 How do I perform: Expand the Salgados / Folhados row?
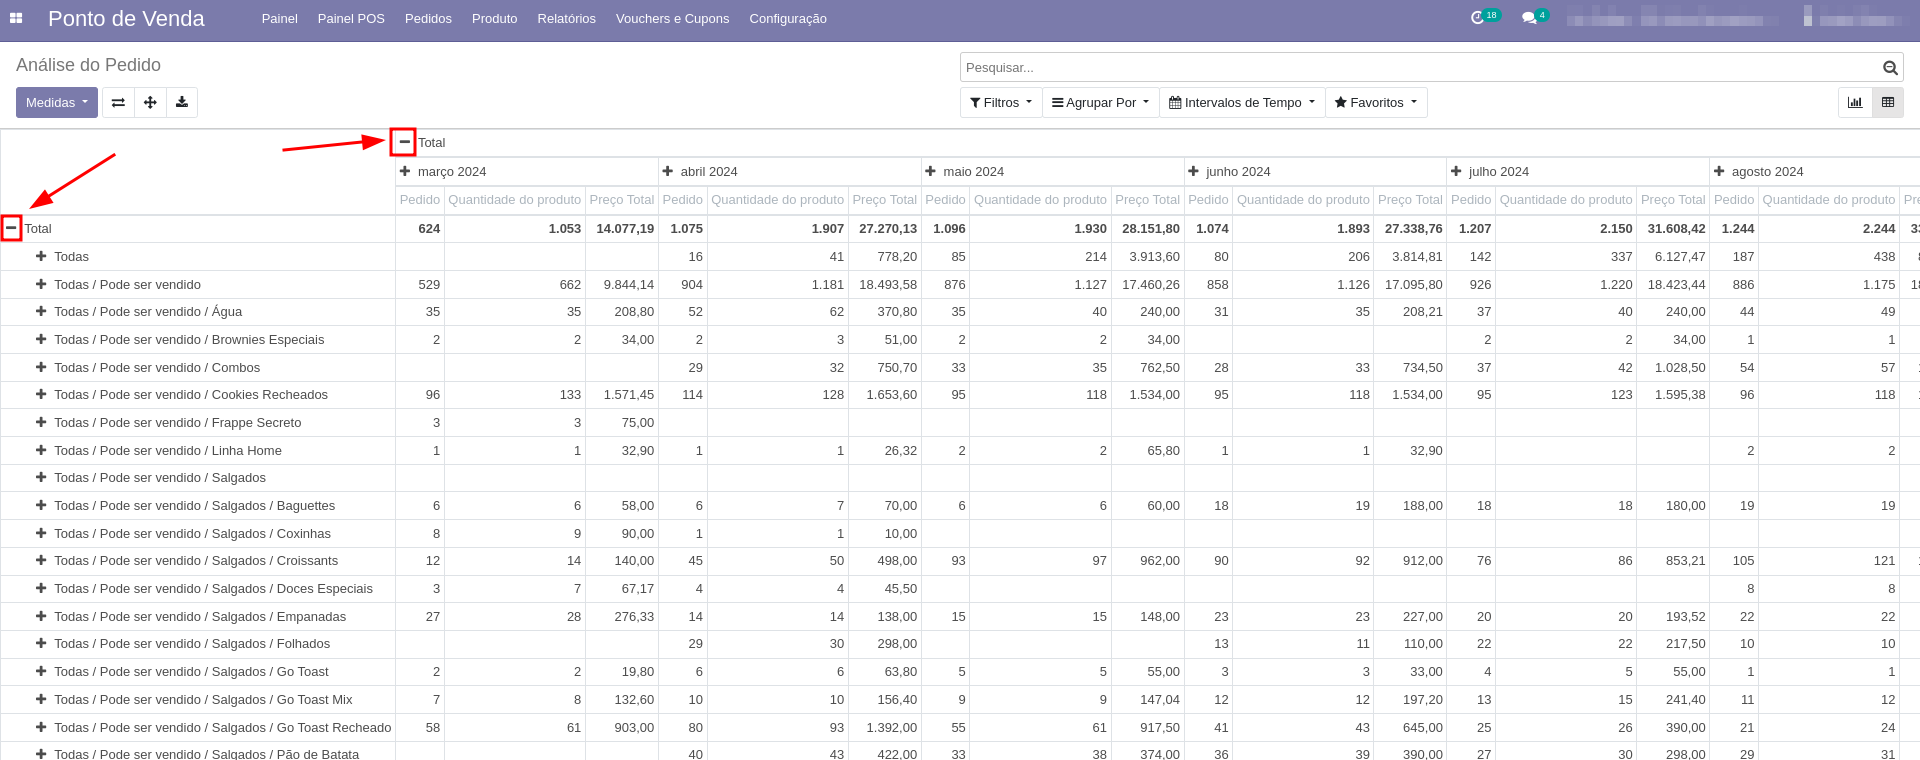coord(41,643)
